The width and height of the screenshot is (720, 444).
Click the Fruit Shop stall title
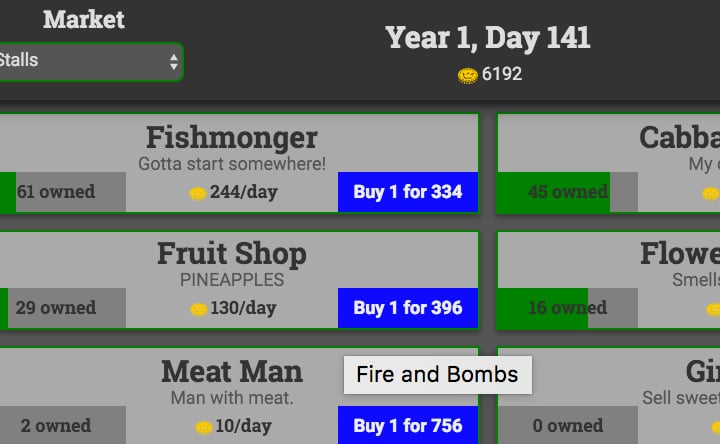pyautogui.click(x=232, y=254)
